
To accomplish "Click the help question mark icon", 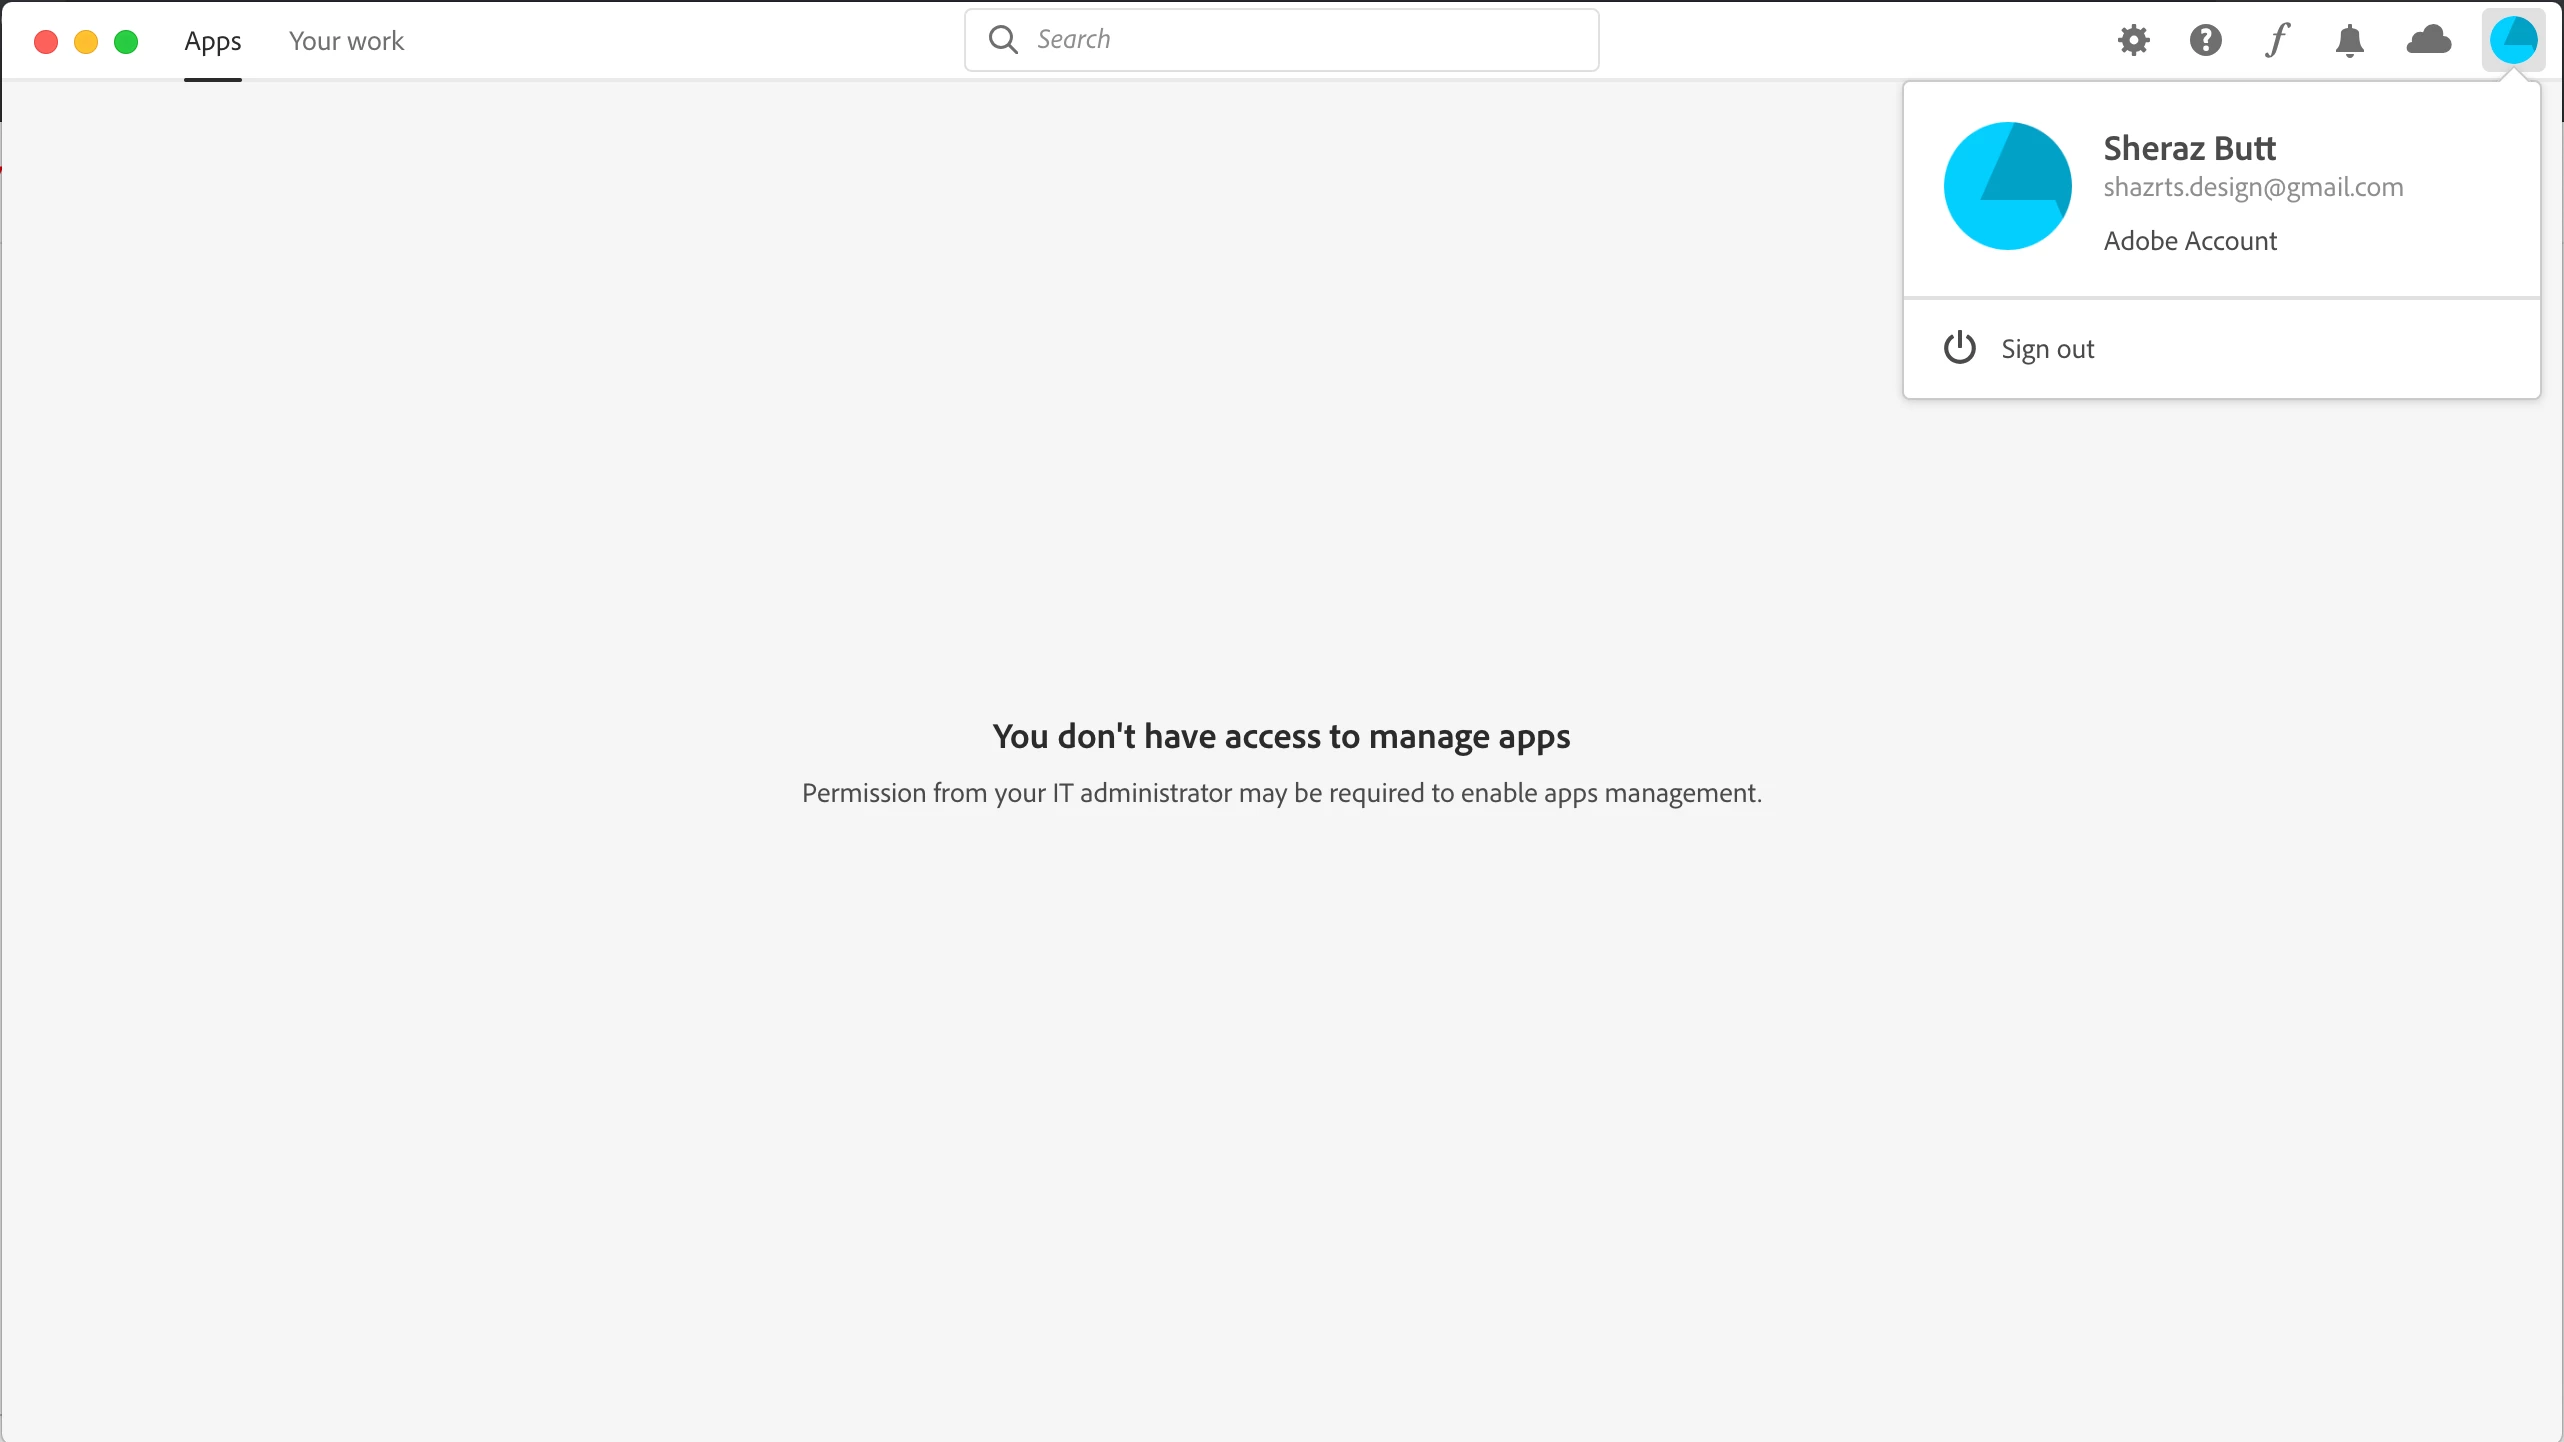I will 2205,40.
